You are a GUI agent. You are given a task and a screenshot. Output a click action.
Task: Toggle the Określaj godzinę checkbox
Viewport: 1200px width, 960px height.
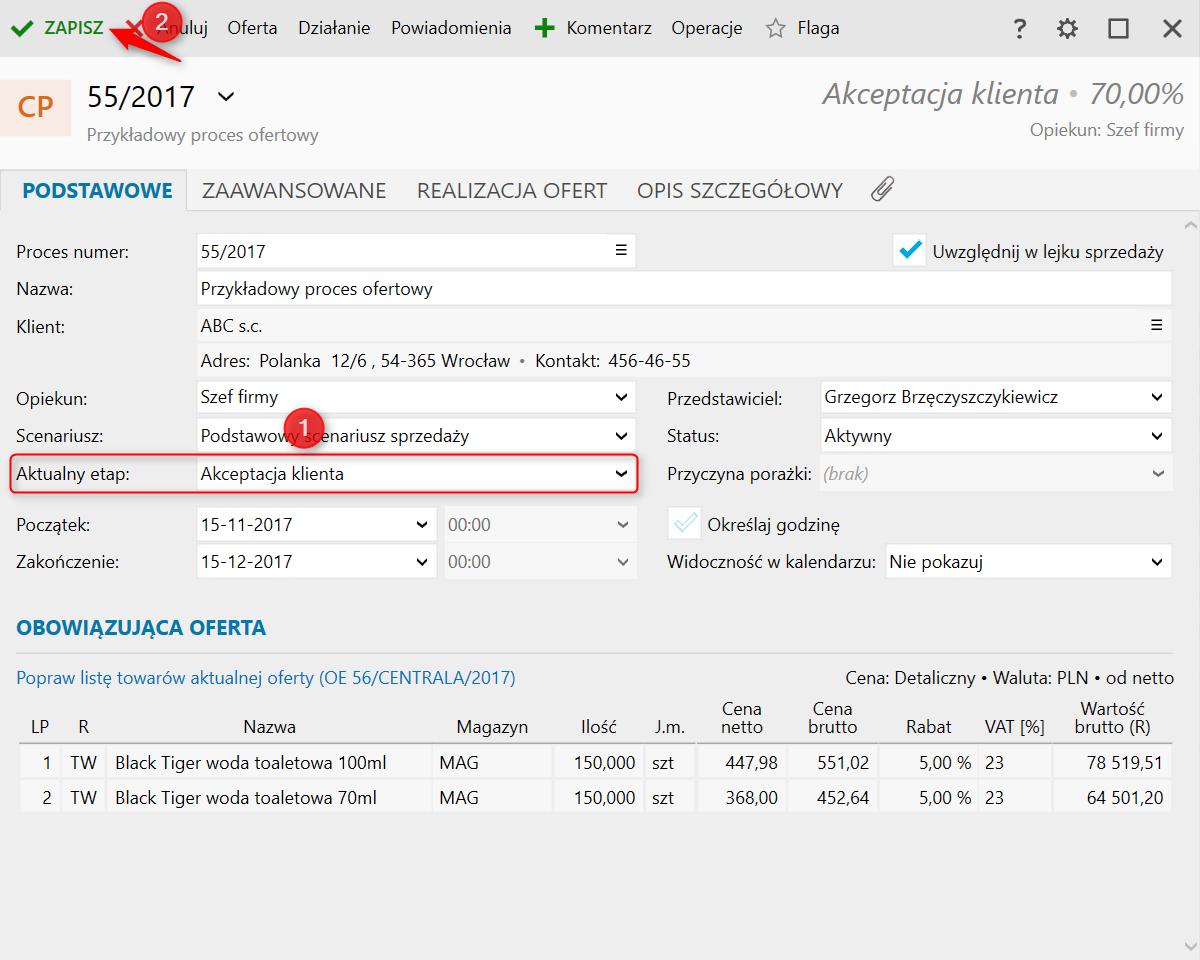coord(684,523)
